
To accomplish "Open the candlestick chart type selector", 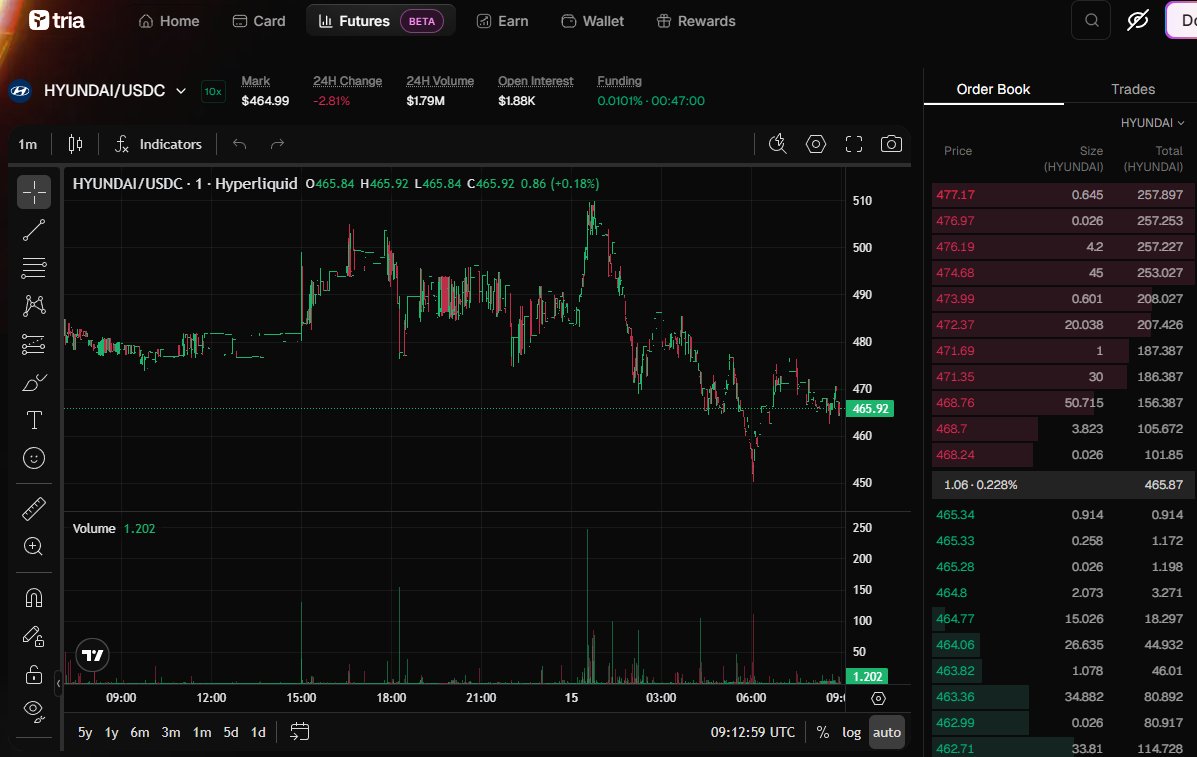I will click(75, 144).
